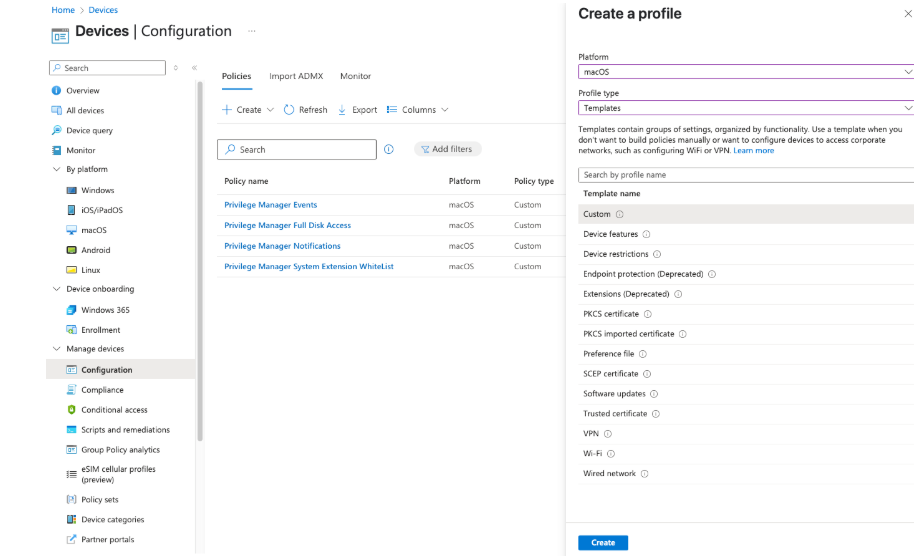
Task: Switch to the Policies tab
Action: click(236, 76)
